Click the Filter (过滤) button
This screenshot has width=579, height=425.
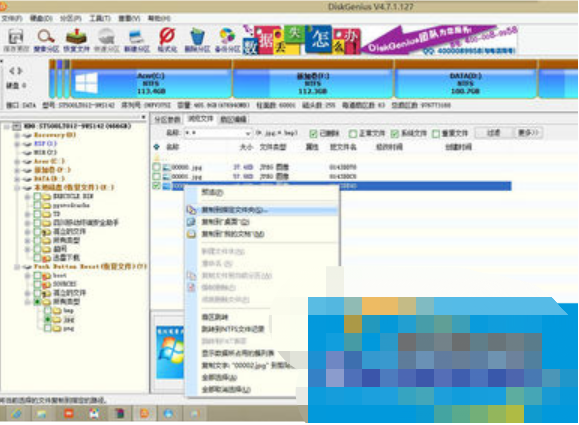click(494, 133)
